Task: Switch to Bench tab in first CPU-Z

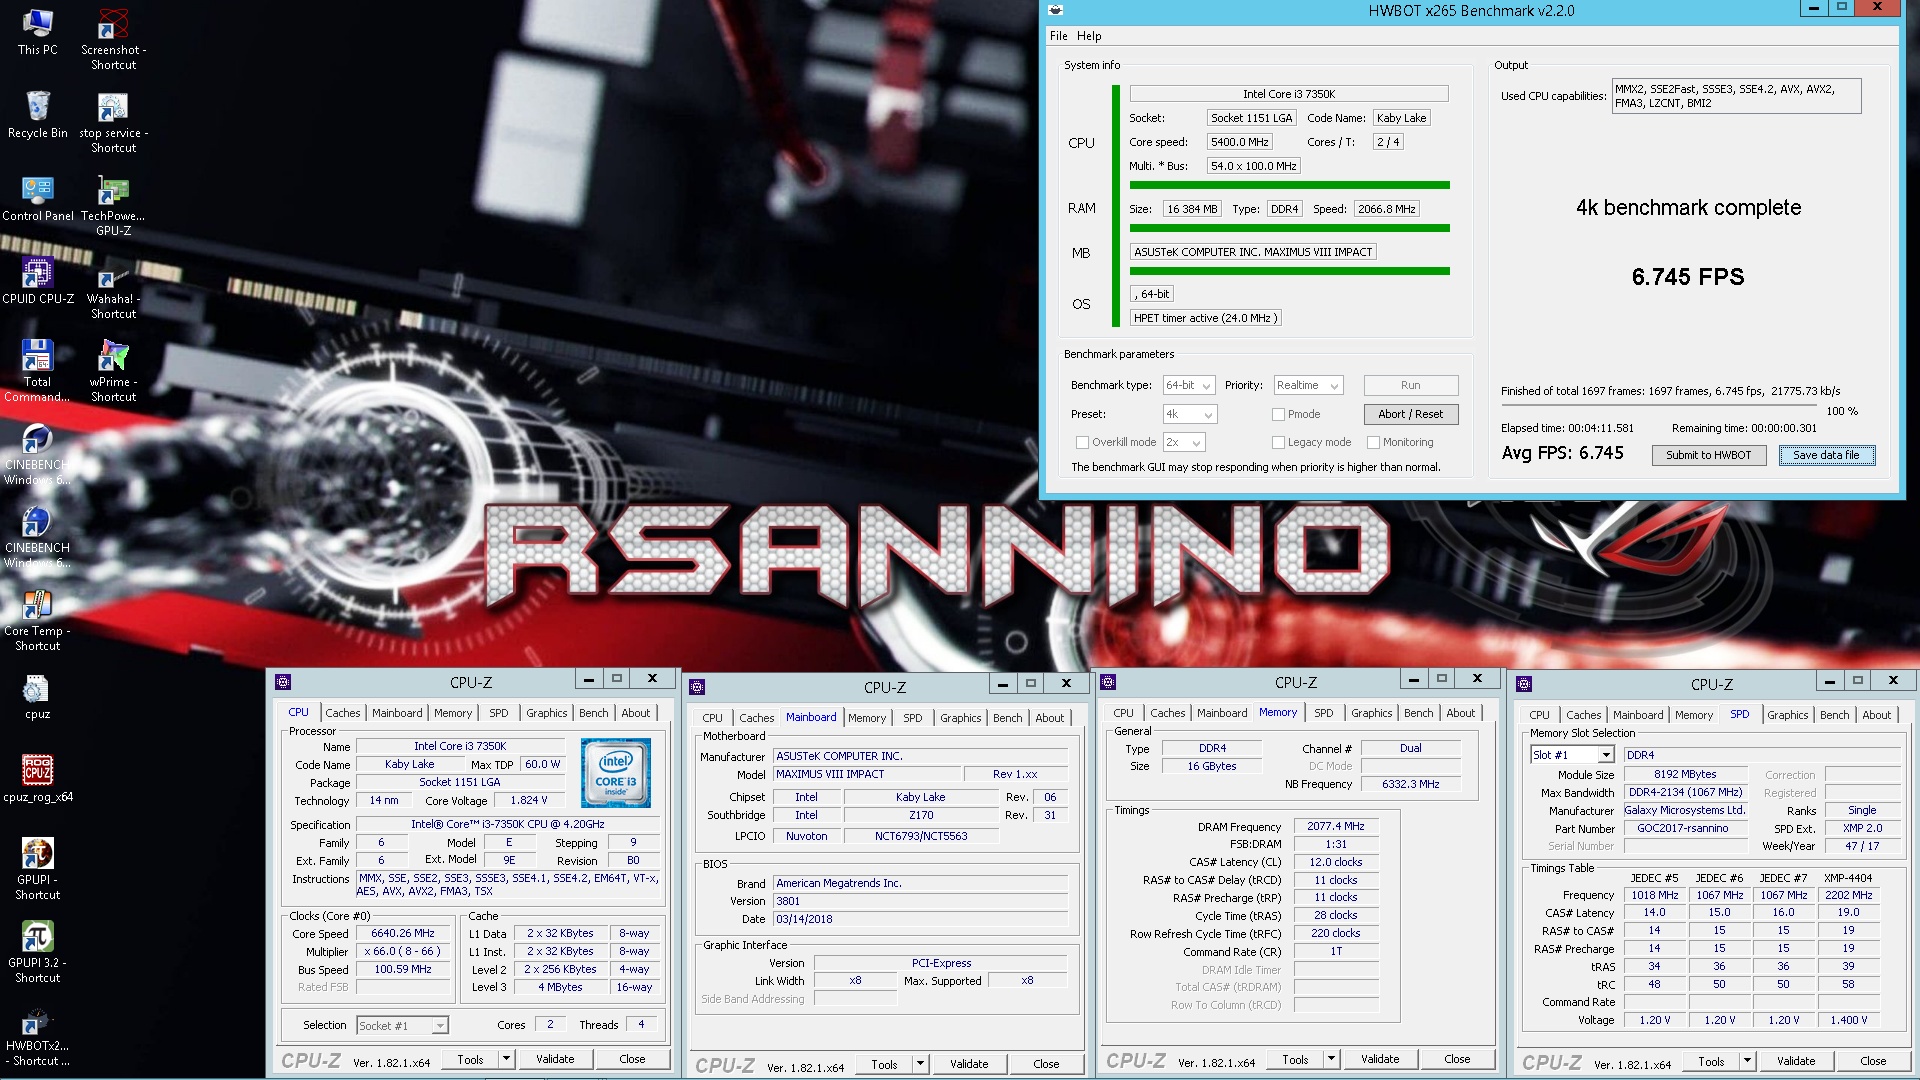Action: (593, 713)
